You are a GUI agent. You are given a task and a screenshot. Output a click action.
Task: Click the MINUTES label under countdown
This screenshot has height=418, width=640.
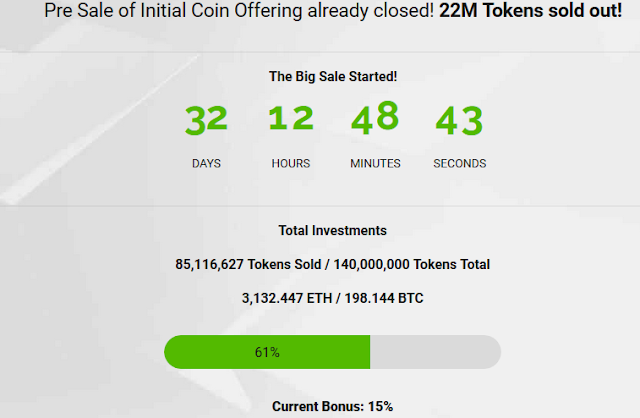[375, 164]
